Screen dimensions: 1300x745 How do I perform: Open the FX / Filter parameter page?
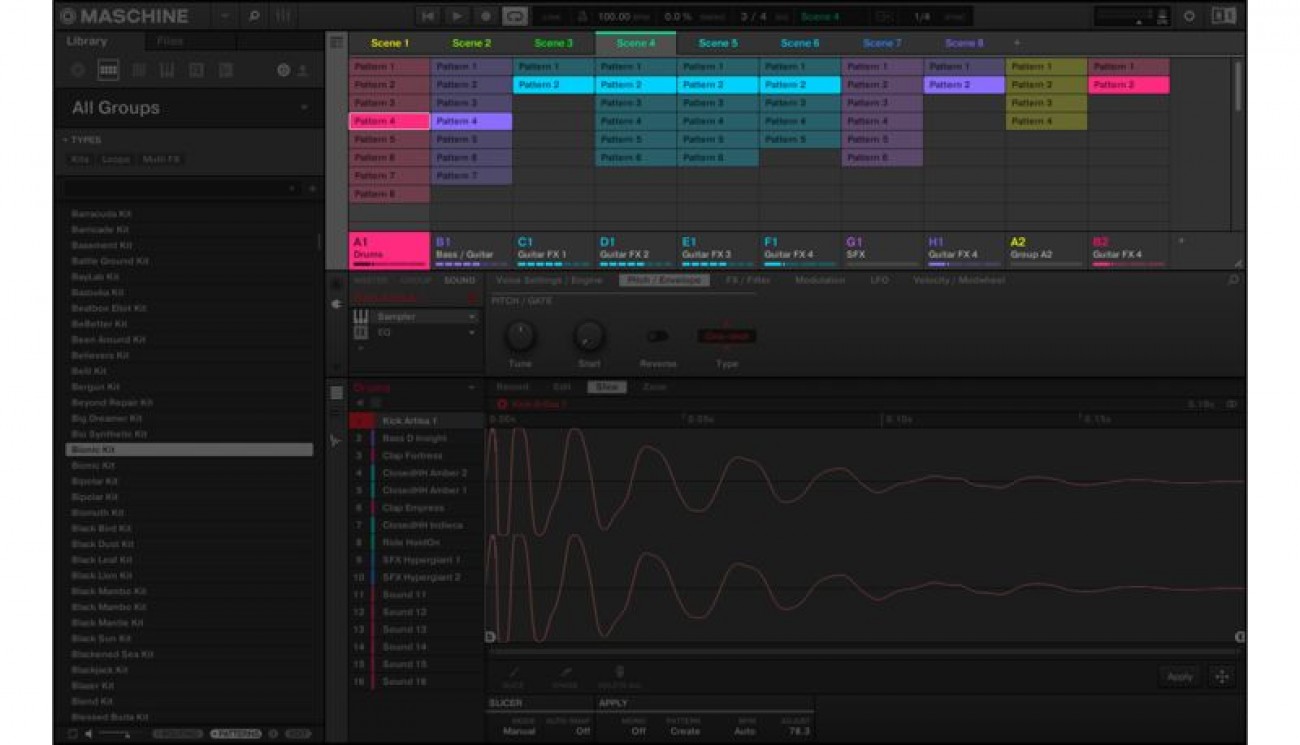click(748, 281)
